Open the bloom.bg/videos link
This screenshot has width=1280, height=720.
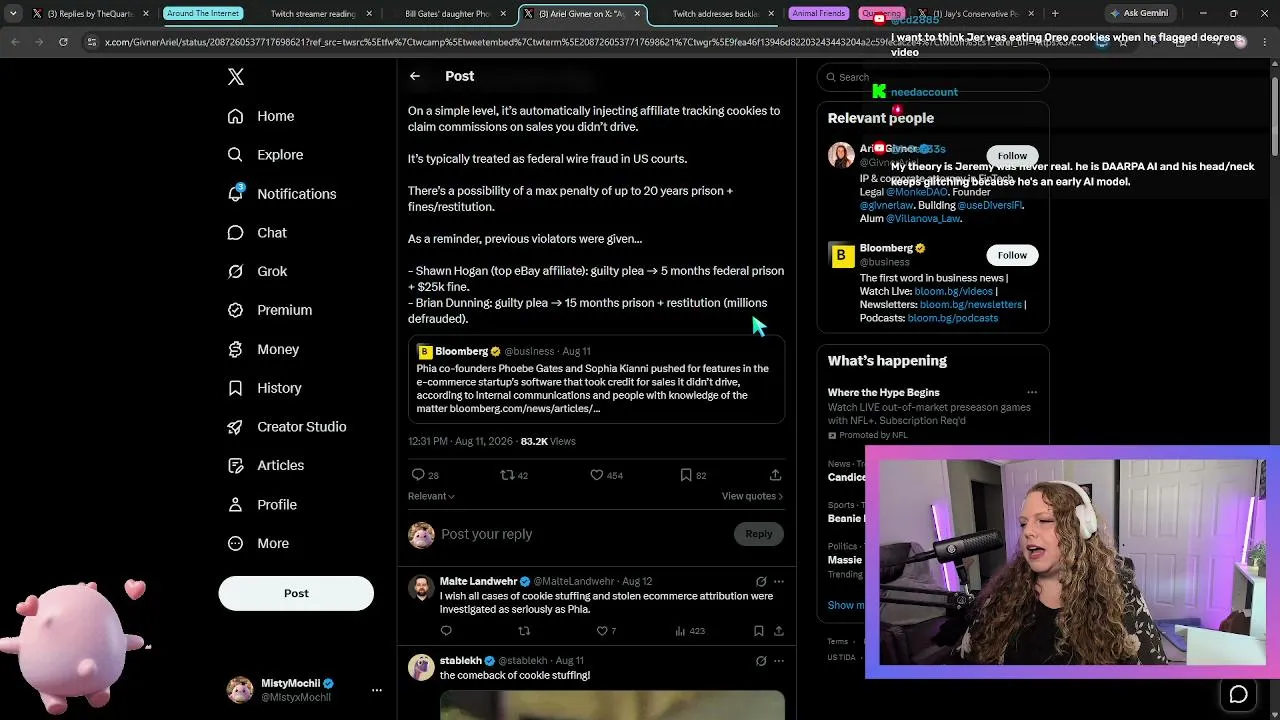[x=953, y=291]
